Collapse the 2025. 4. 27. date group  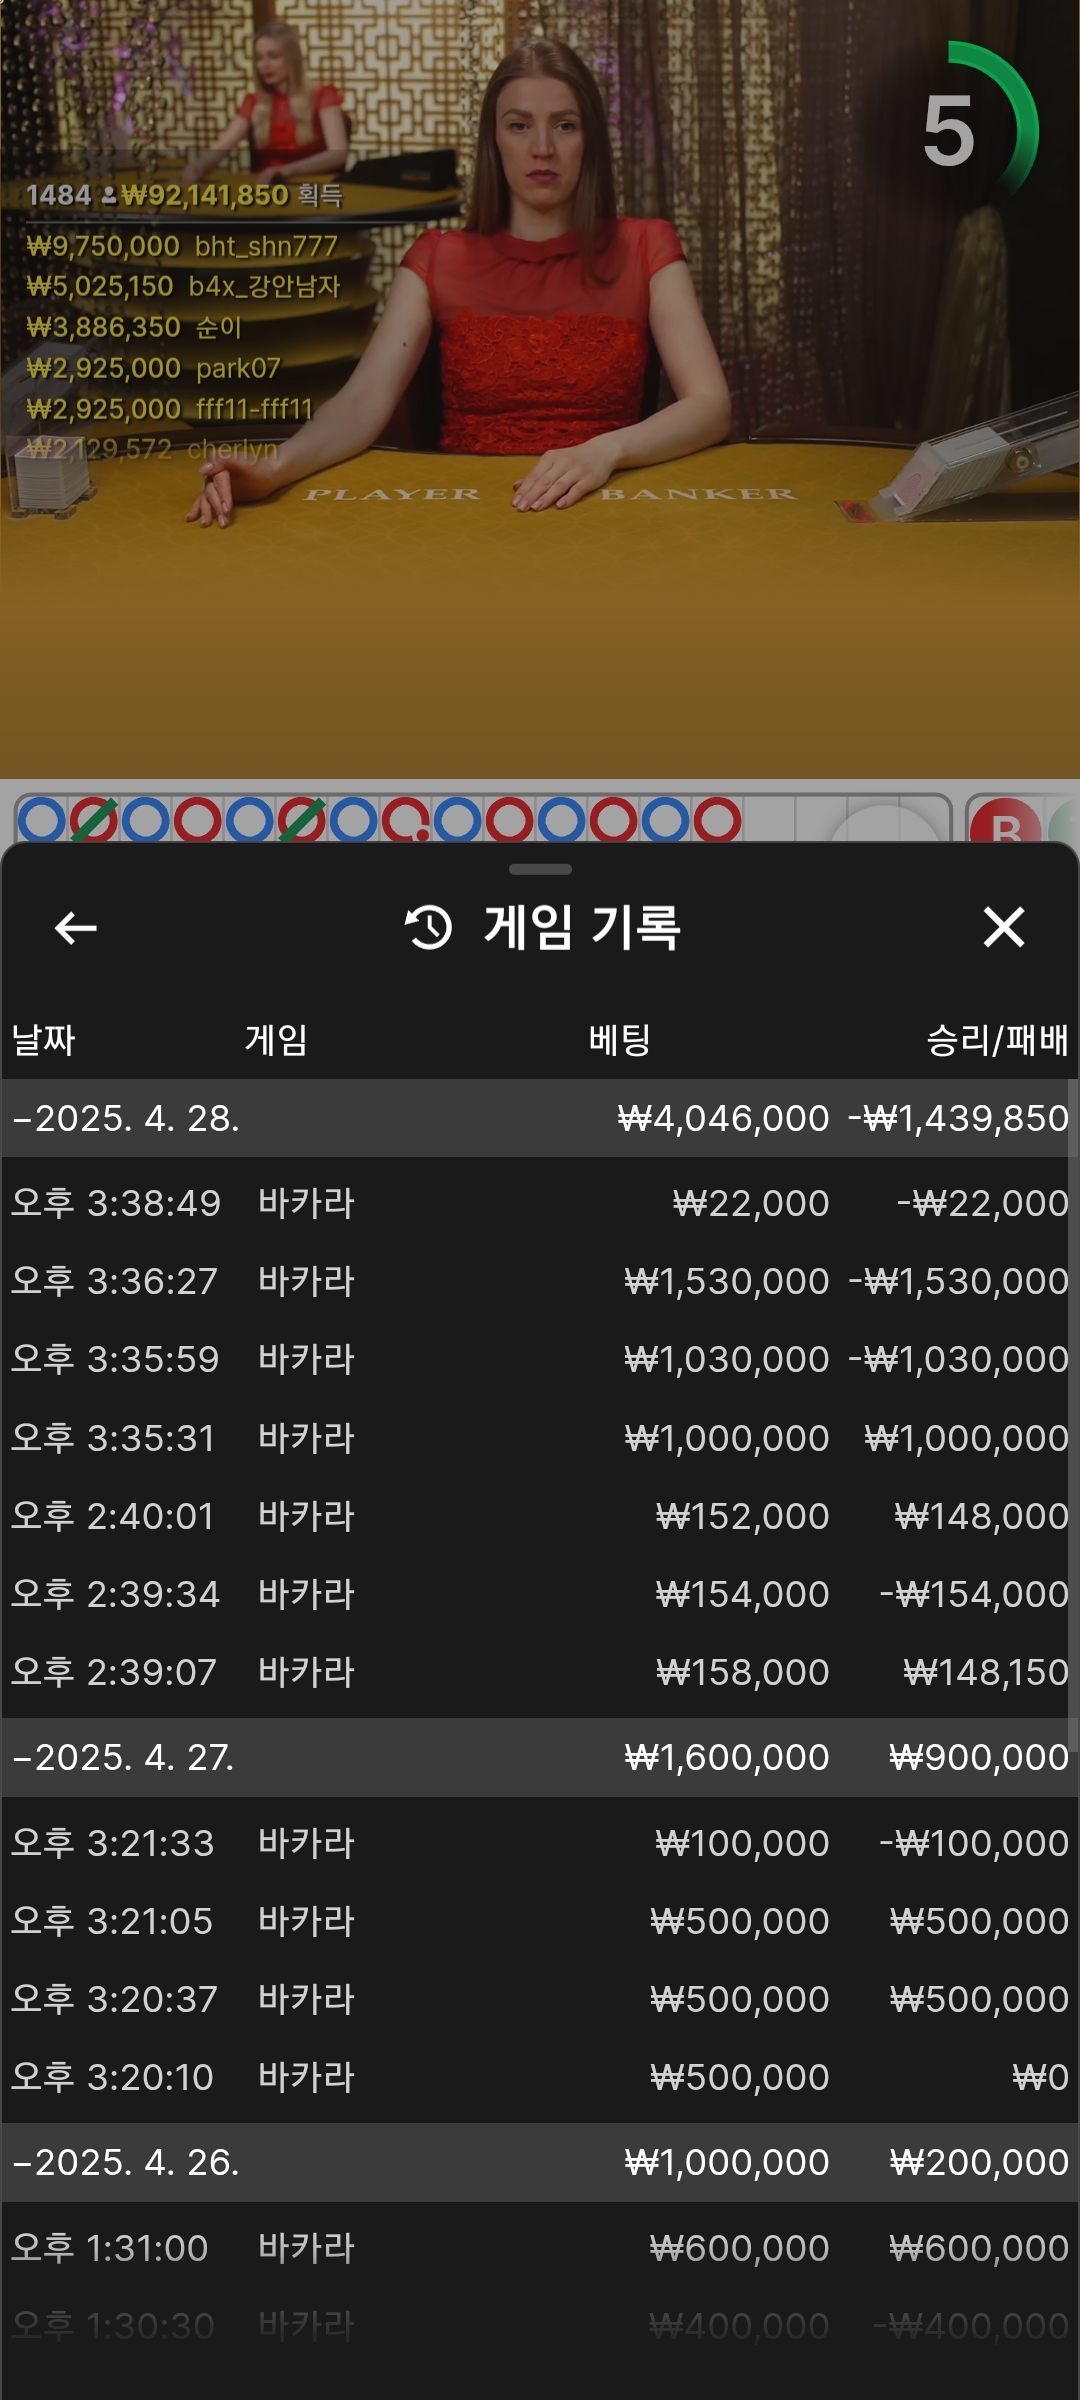click(540, 1757)
